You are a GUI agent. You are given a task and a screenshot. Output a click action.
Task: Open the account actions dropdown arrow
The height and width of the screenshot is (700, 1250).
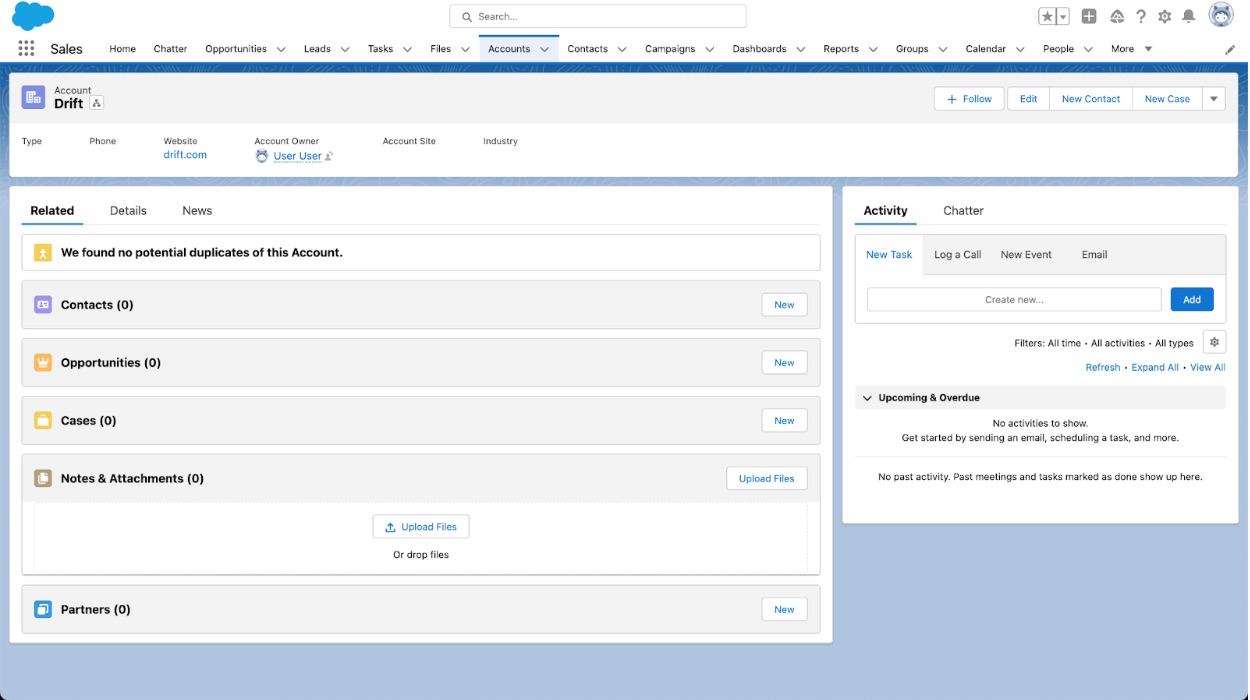point(1213,99)
